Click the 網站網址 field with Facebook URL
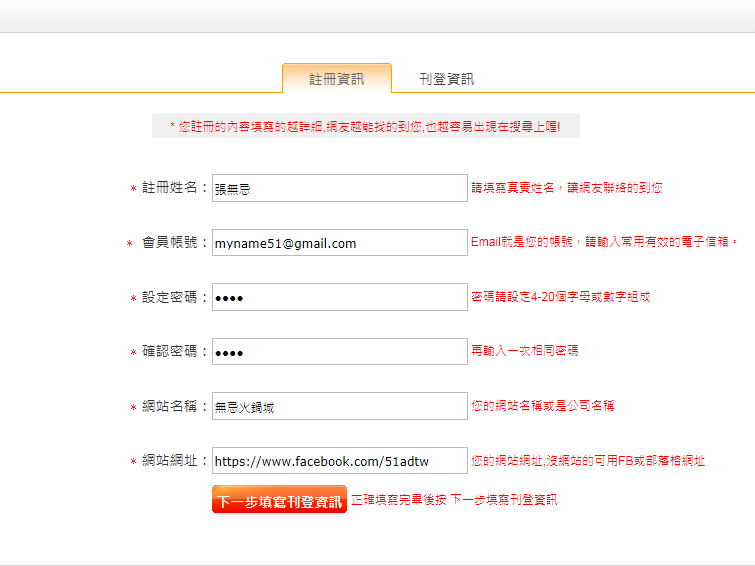Image resolution: width=755 pixels, height=566 pixels. (339, 461)
